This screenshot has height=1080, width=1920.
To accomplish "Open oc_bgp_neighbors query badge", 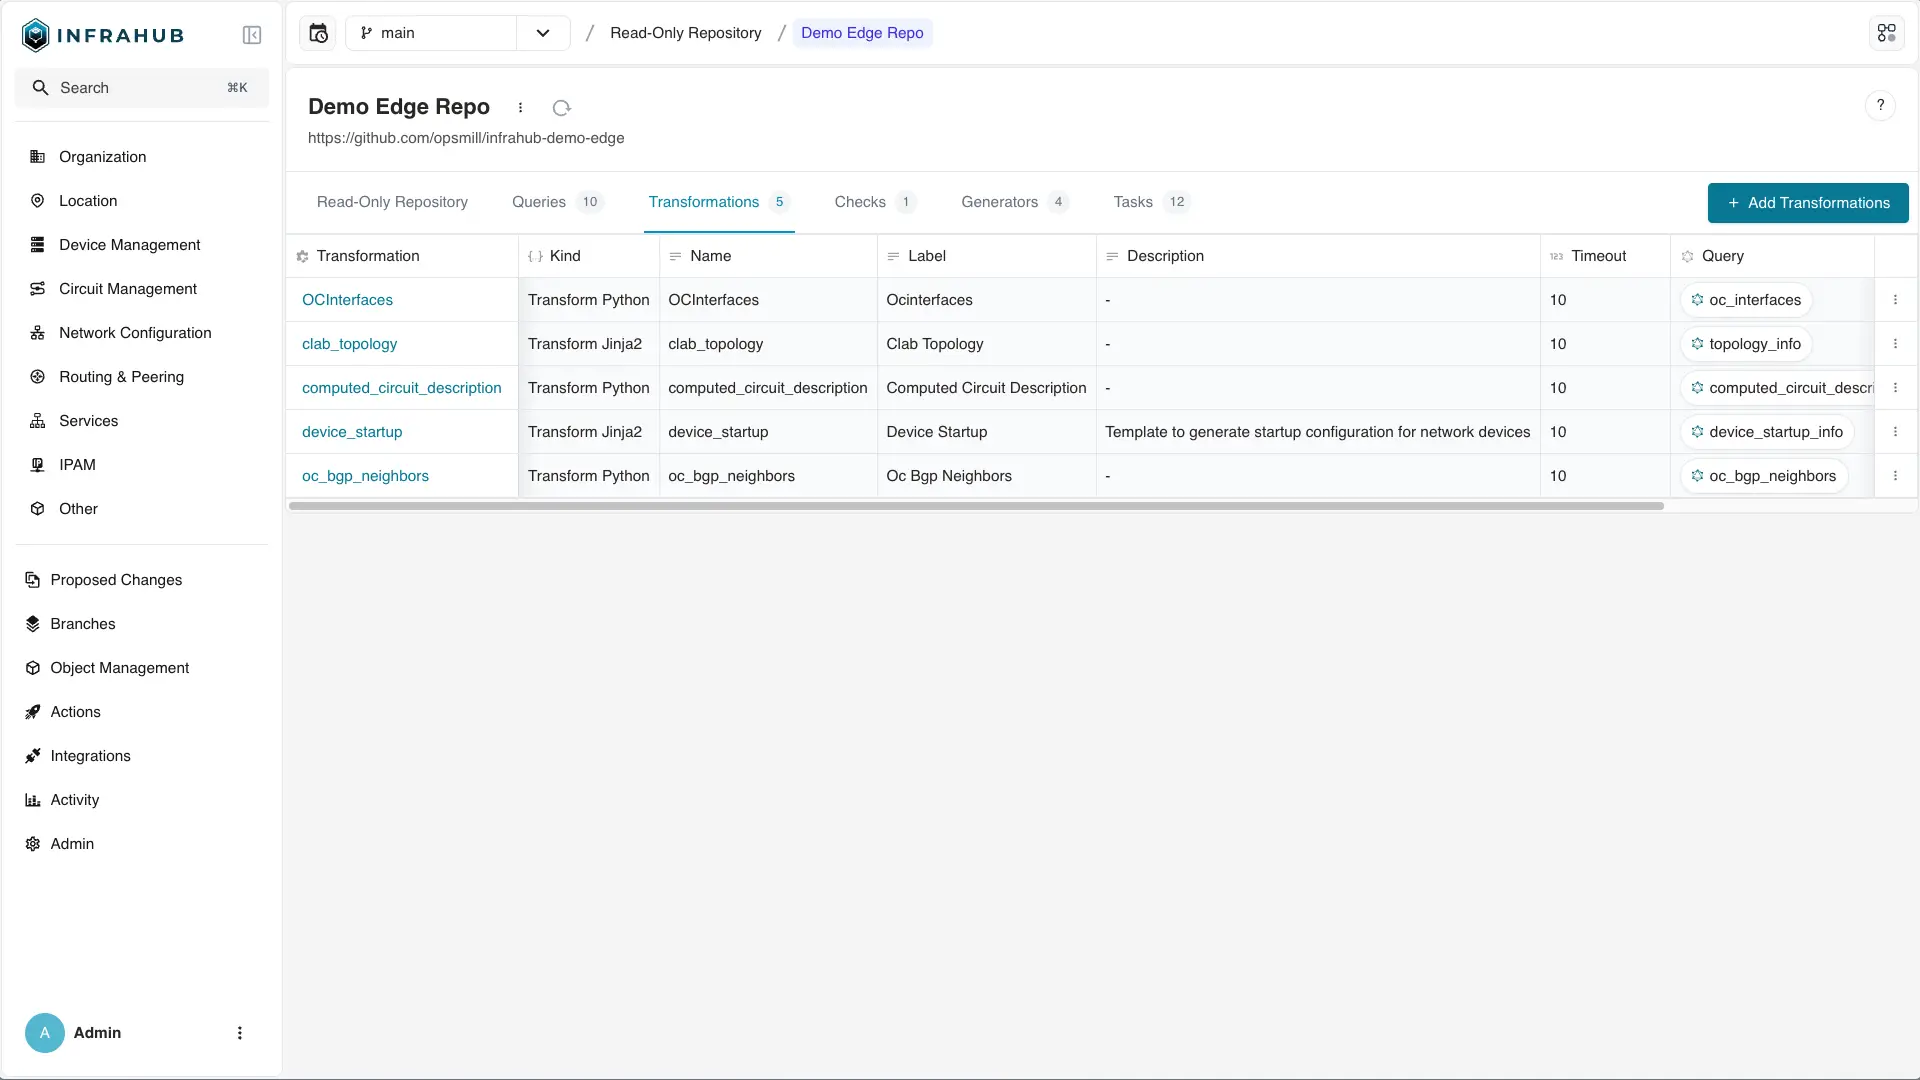I will click(x=1764, y=476).
